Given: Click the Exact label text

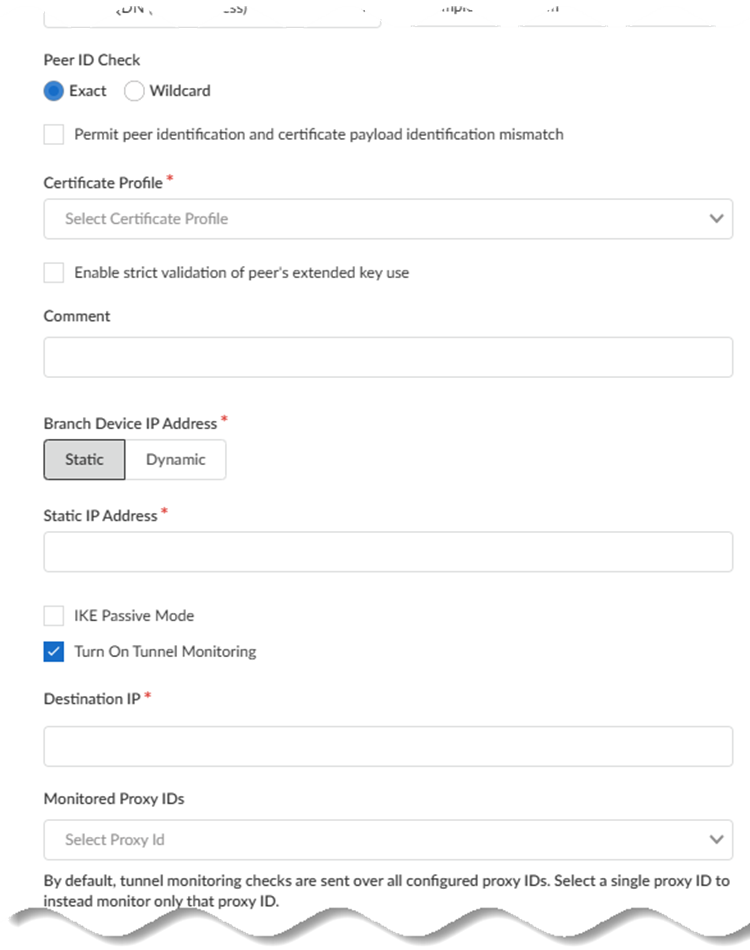Looking at the screenshot, I should pos(88,91).
